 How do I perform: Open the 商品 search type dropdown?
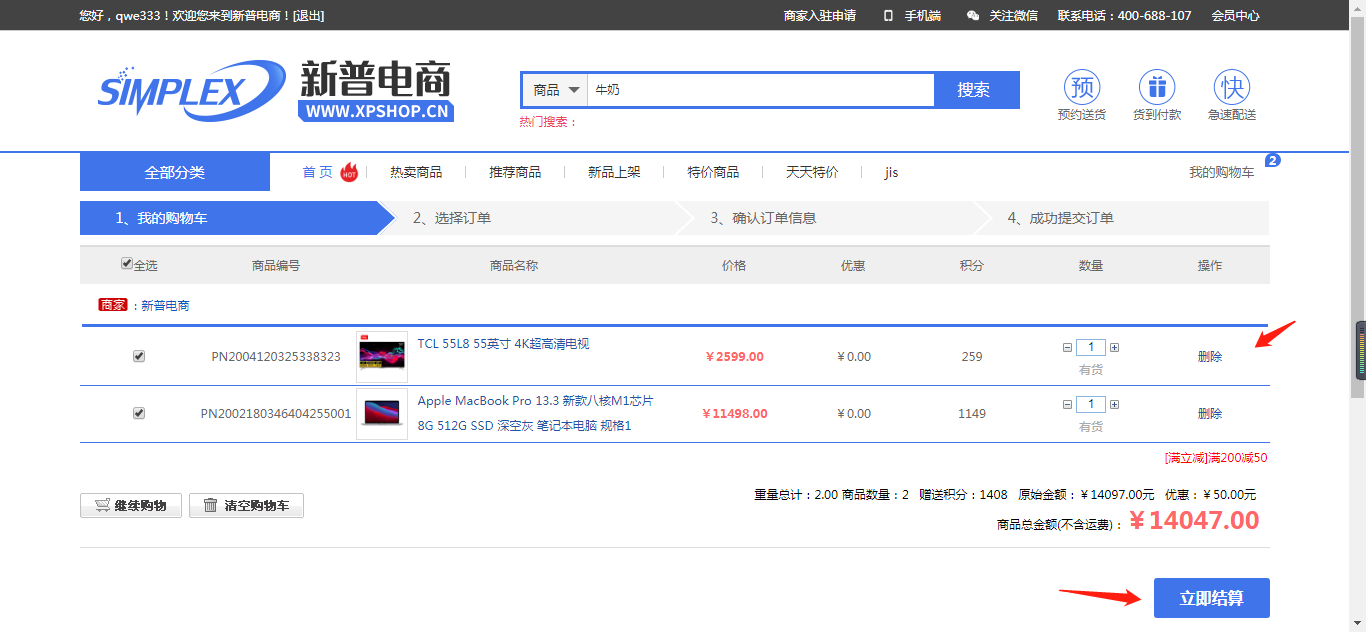pyautogui.click(x=556, y=90)
